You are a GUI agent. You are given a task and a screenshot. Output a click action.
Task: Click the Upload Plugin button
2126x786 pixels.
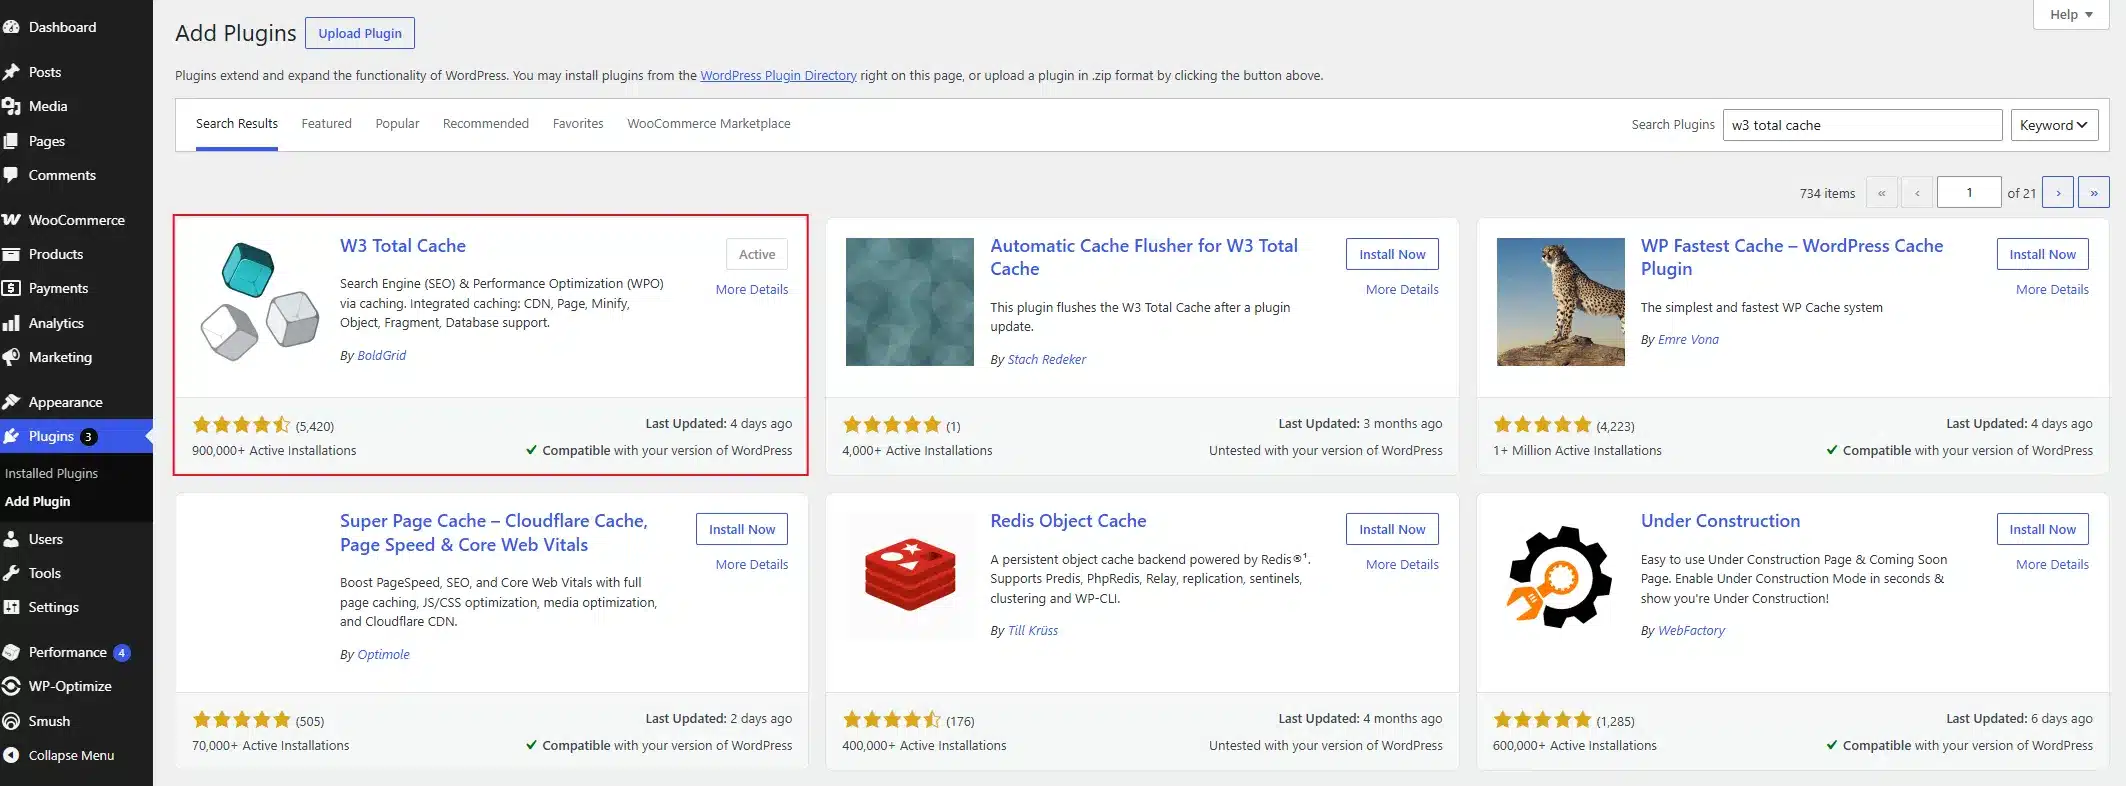(360, 33)
